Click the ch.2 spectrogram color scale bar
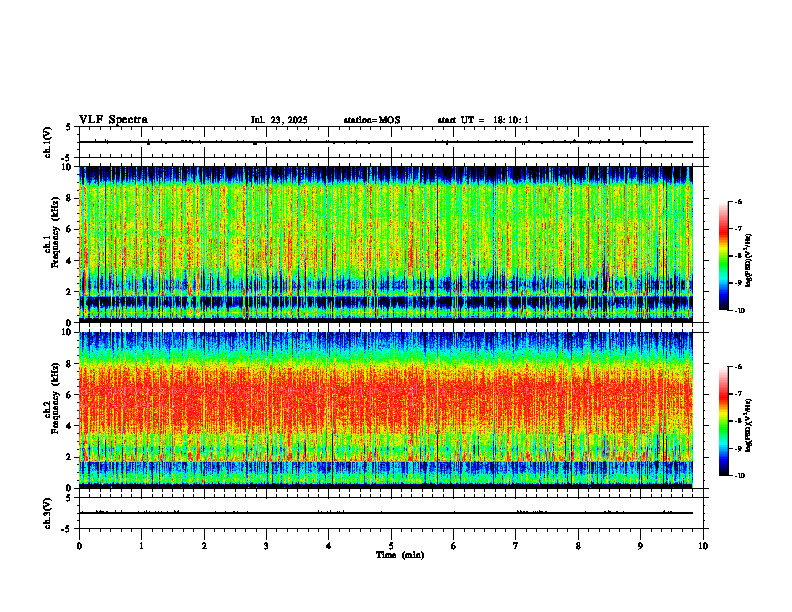Screen dimensions: 792x612 tap(723, 421)
